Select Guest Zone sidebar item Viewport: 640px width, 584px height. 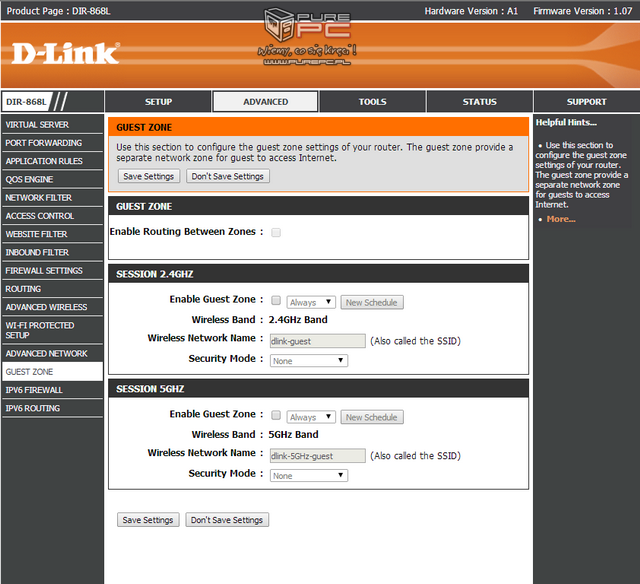click(x=52, y=372)
